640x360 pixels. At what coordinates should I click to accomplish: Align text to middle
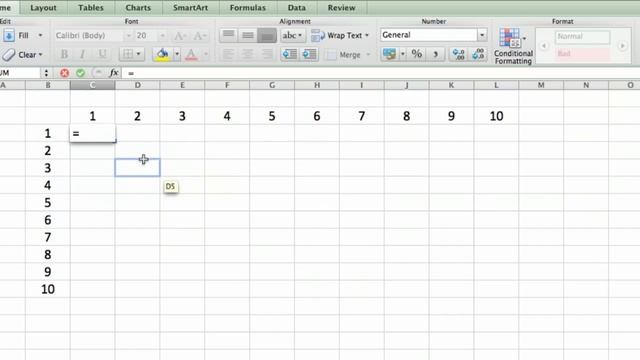248,36
